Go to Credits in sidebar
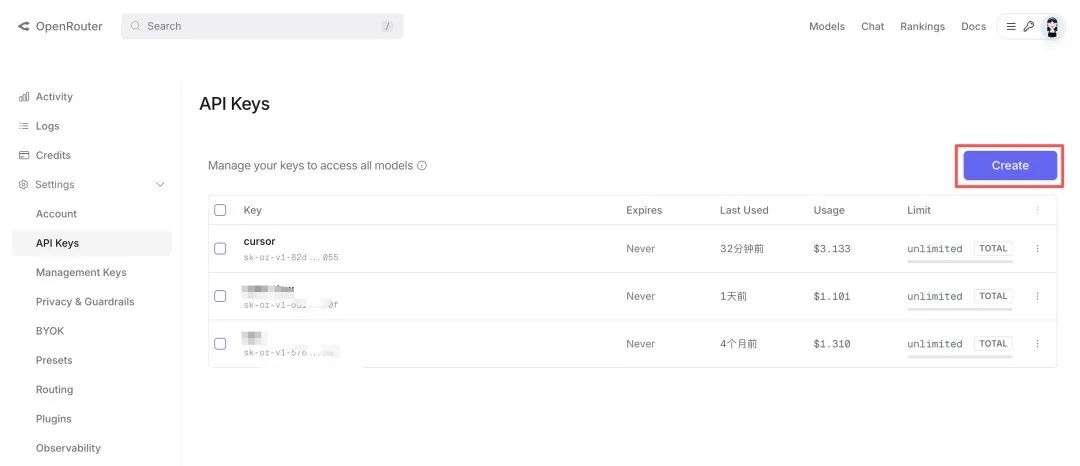 53,156
